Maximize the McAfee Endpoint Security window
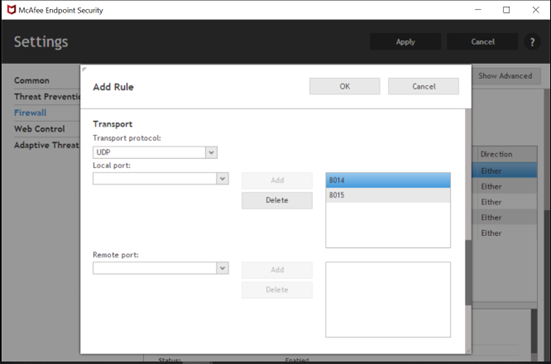Screen dimensions: 551x364 click(506, 10)
